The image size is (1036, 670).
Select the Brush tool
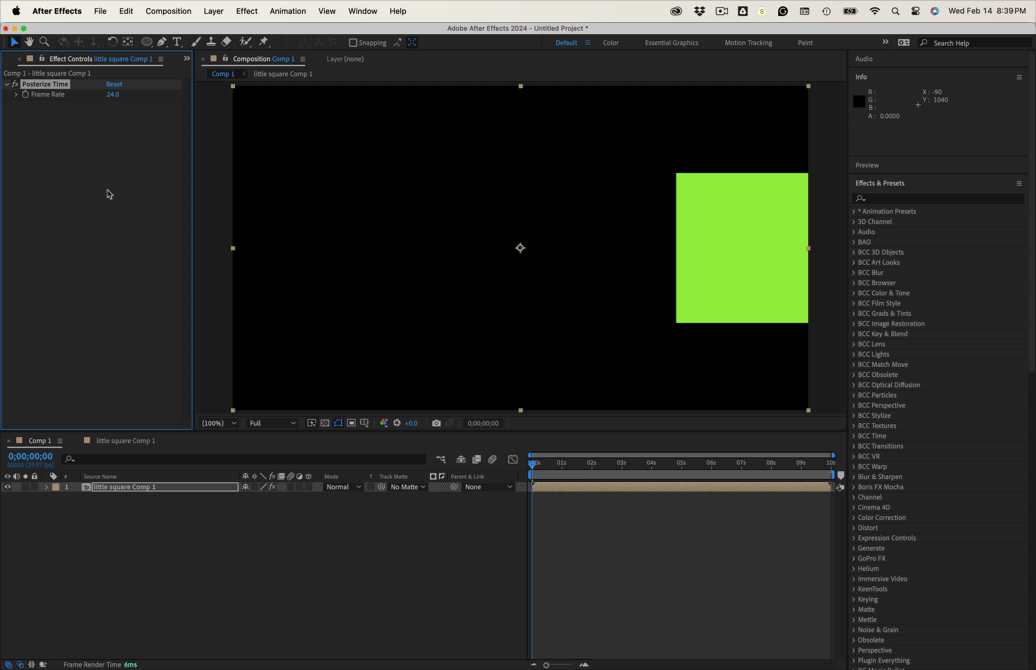196,42
